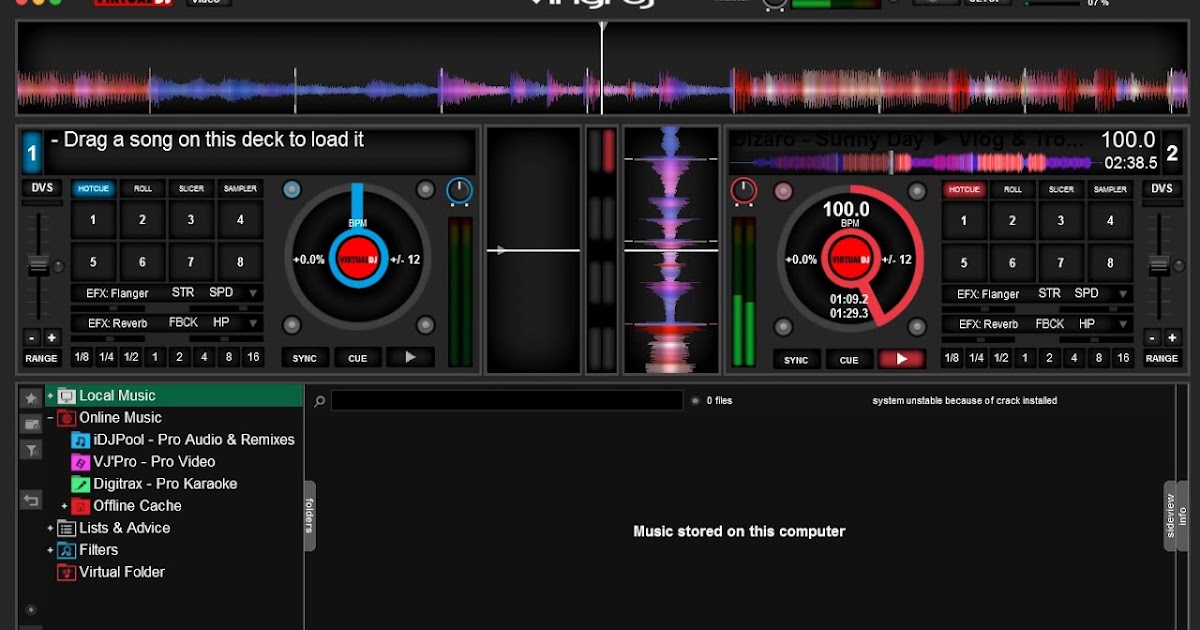Click the Digitrax green karaoke folder icon
This screenshot has height=630, width=1200.
(81, 484)
